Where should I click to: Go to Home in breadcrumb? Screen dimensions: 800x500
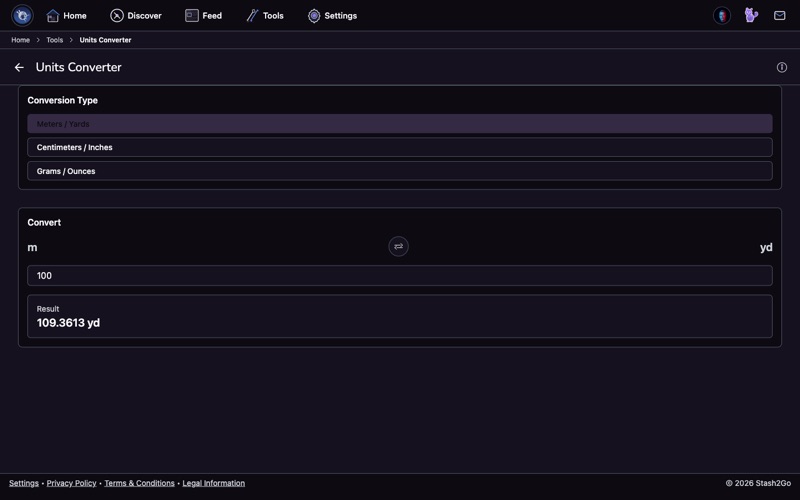point(20,40)
